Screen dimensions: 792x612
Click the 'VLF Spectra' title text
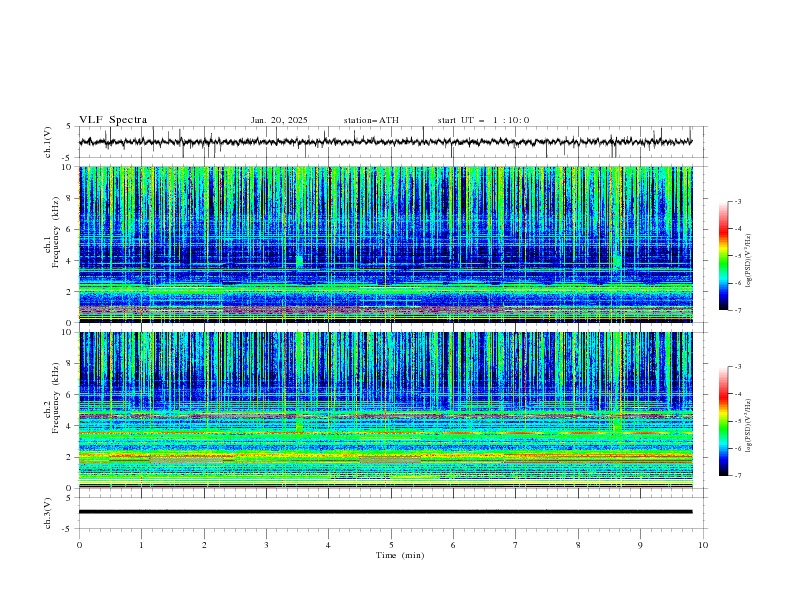[113, 120]
